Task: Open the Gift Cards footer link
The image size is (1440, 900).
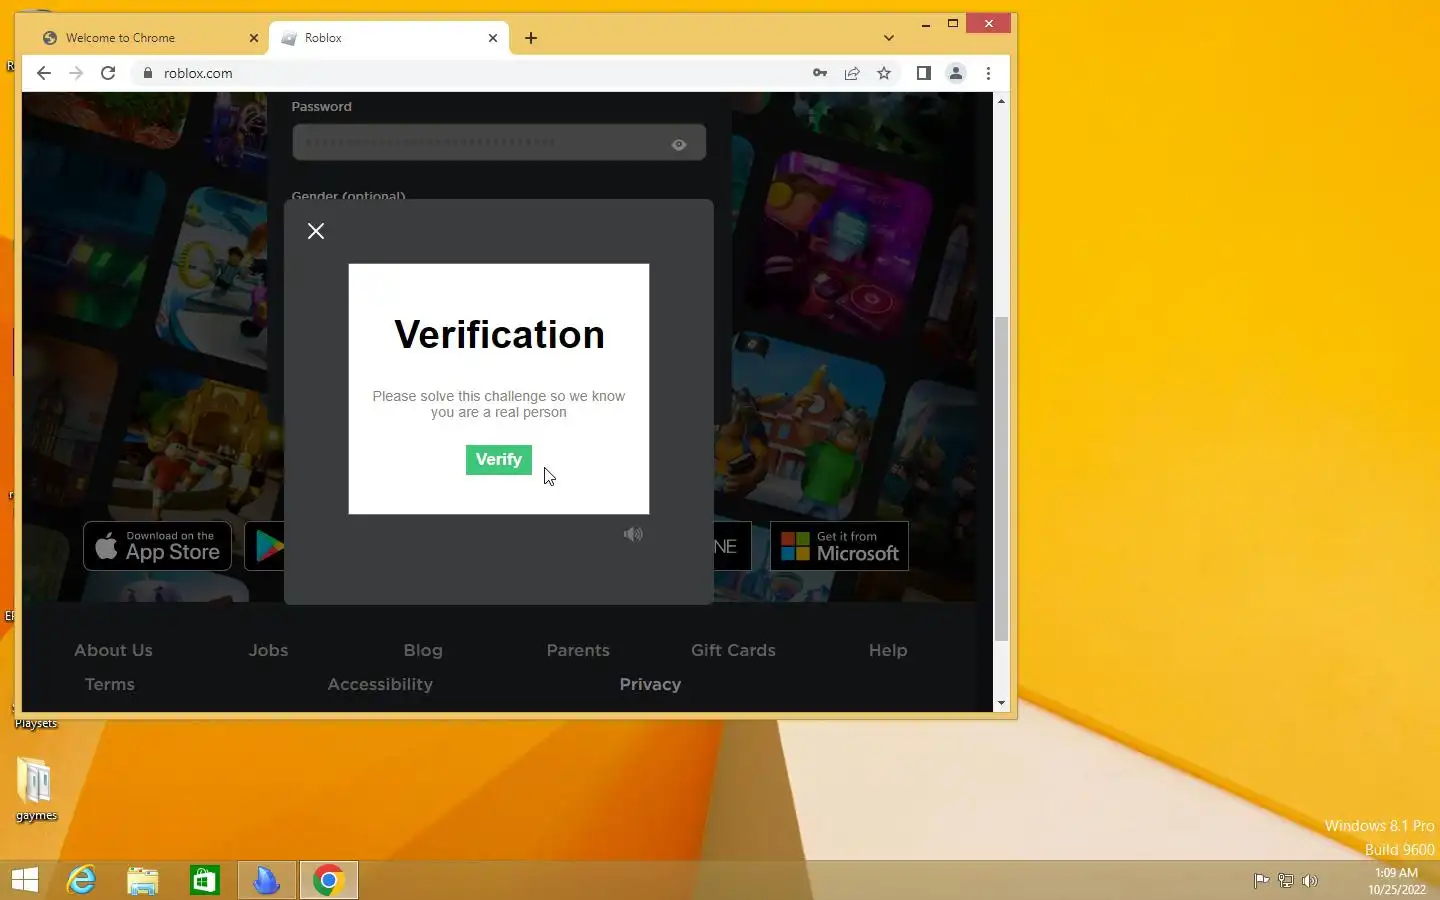Action: coord(733,650)
